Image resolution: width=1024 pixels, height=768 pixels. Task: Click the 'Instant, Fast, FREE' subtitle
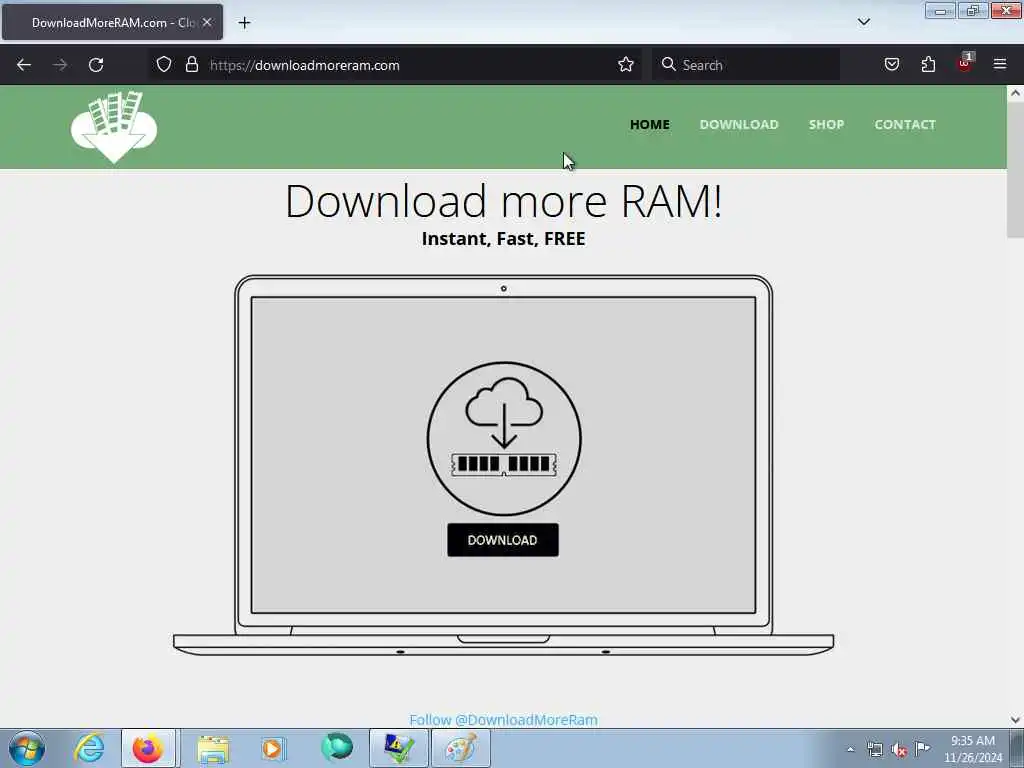[x=504, y=239]
